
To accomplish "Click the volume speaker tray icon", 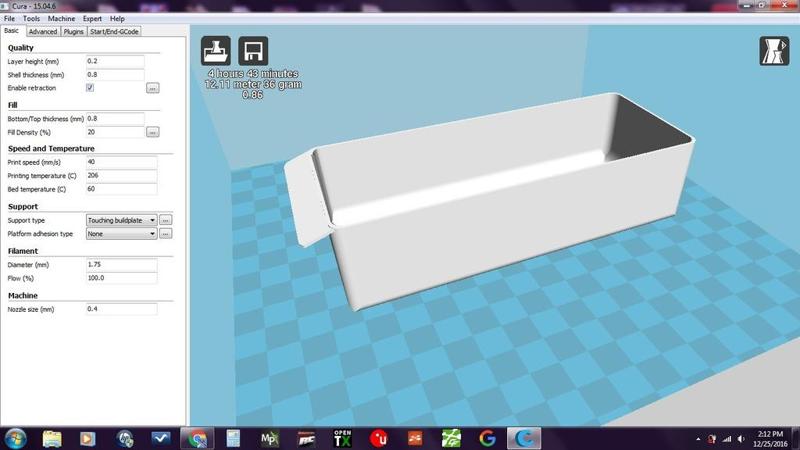I will tap(741, 439).
